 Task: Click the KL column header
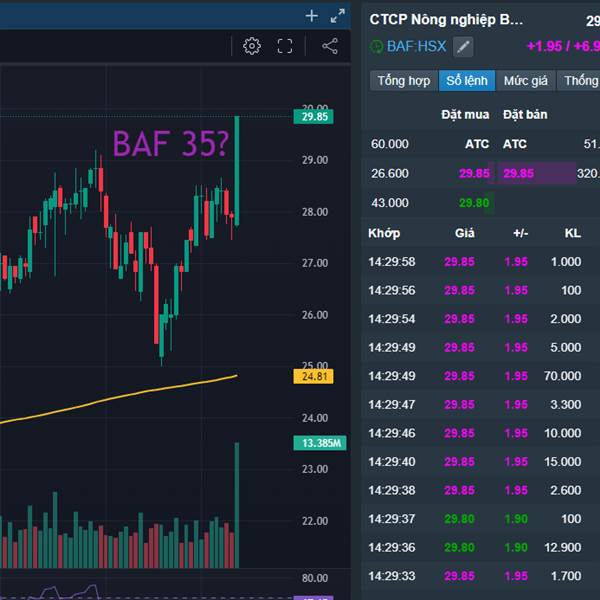(x=573, y=233)
